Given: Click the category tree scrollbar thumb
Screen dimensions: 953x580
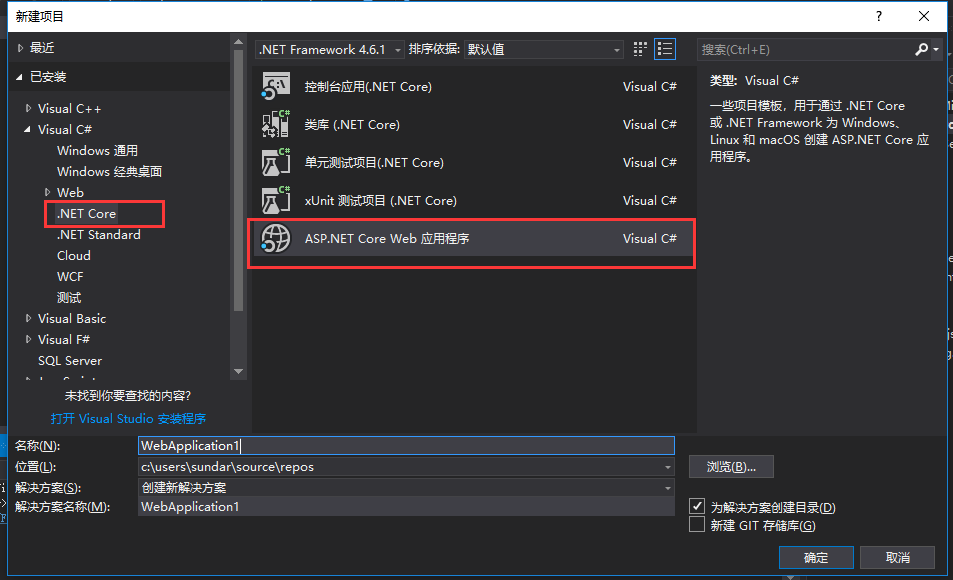Looking at the screenshot, I should [x=238, y=181].
